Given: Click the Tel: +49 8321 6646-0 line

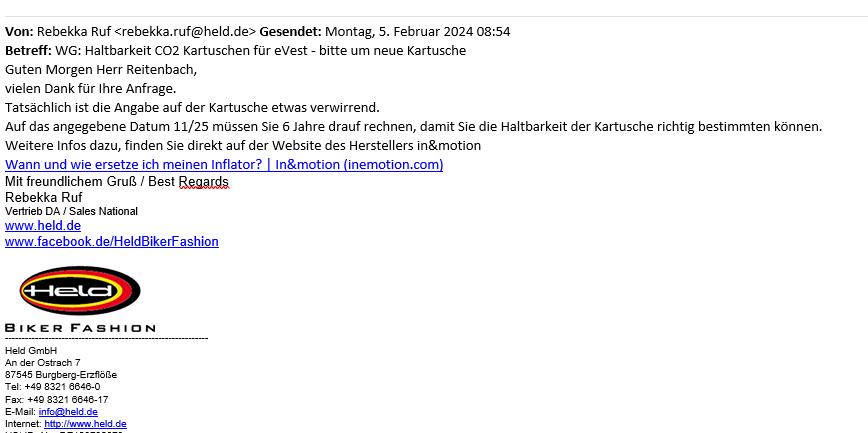Looking at the screenshot, I should click(53, 387).
